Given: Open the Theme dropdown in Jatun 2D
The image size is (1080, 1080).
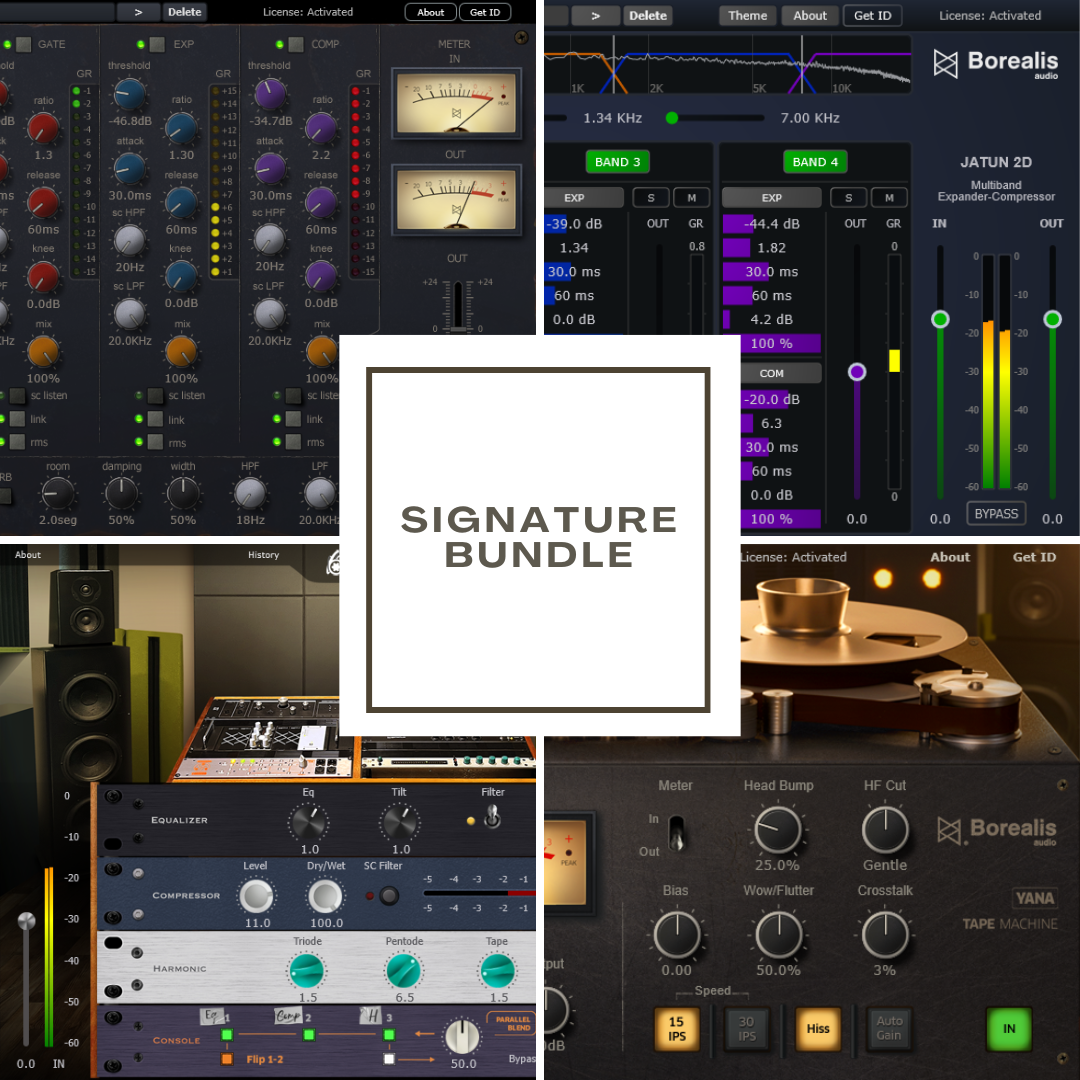Looking at the screenshot, I should (746, 15).
